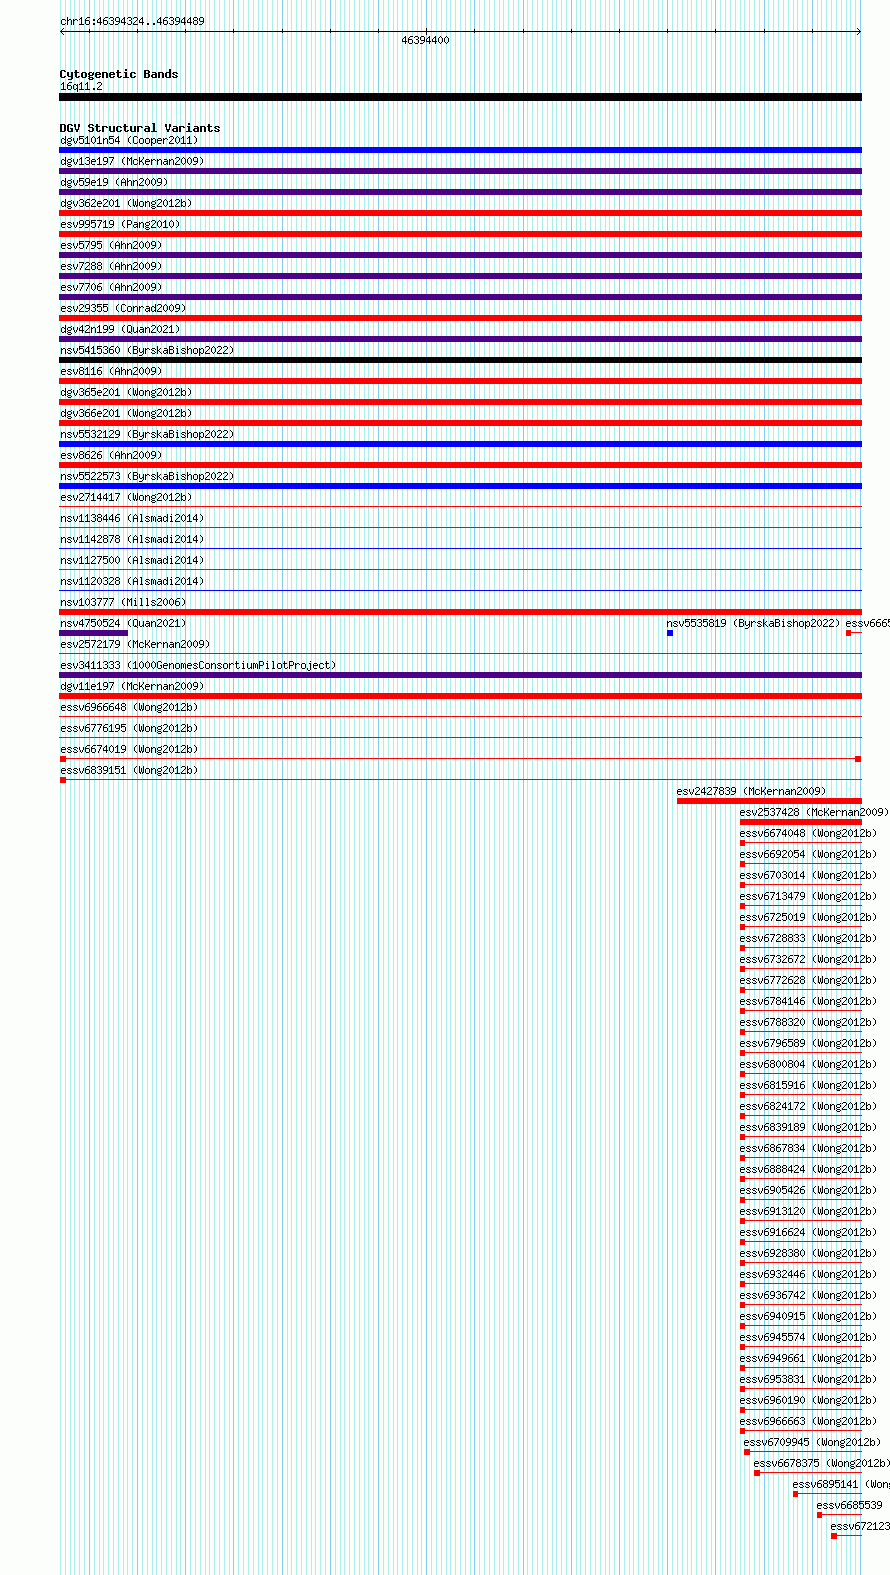
Task: Click esv8116 (Ahn2009) label
Action: [x=111, y=371]
